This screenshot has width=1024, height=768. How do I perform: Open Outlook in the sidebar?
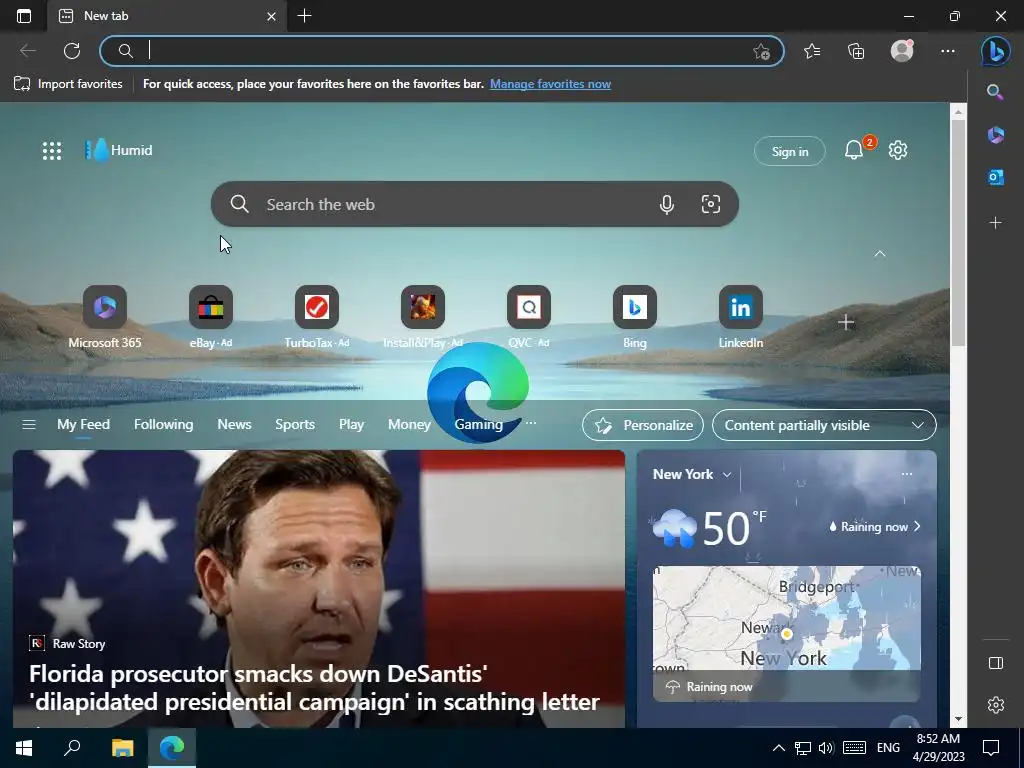[x=995, y=177]
